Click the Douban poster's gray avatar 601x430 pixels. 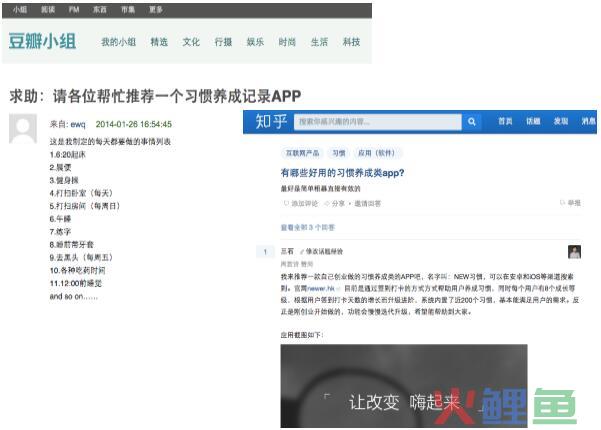point(23,128)
